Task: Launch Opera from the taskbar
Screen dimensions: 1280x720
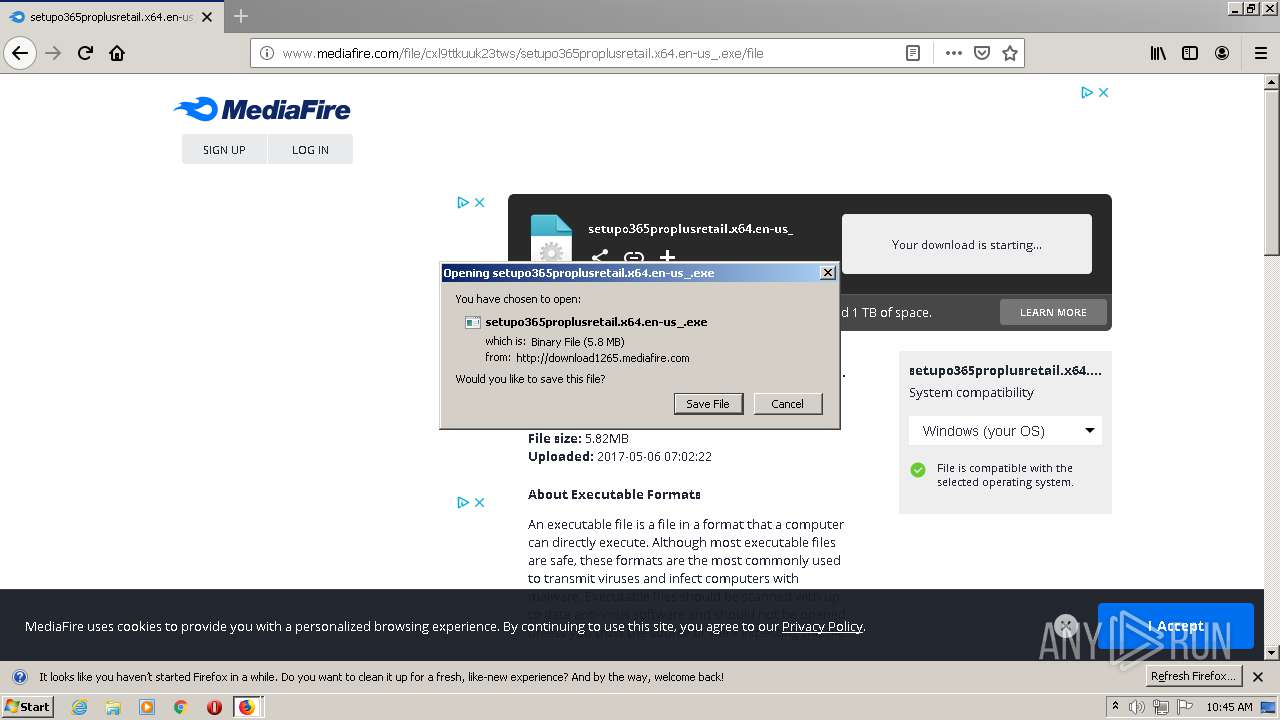Action: tap(214, 707)
